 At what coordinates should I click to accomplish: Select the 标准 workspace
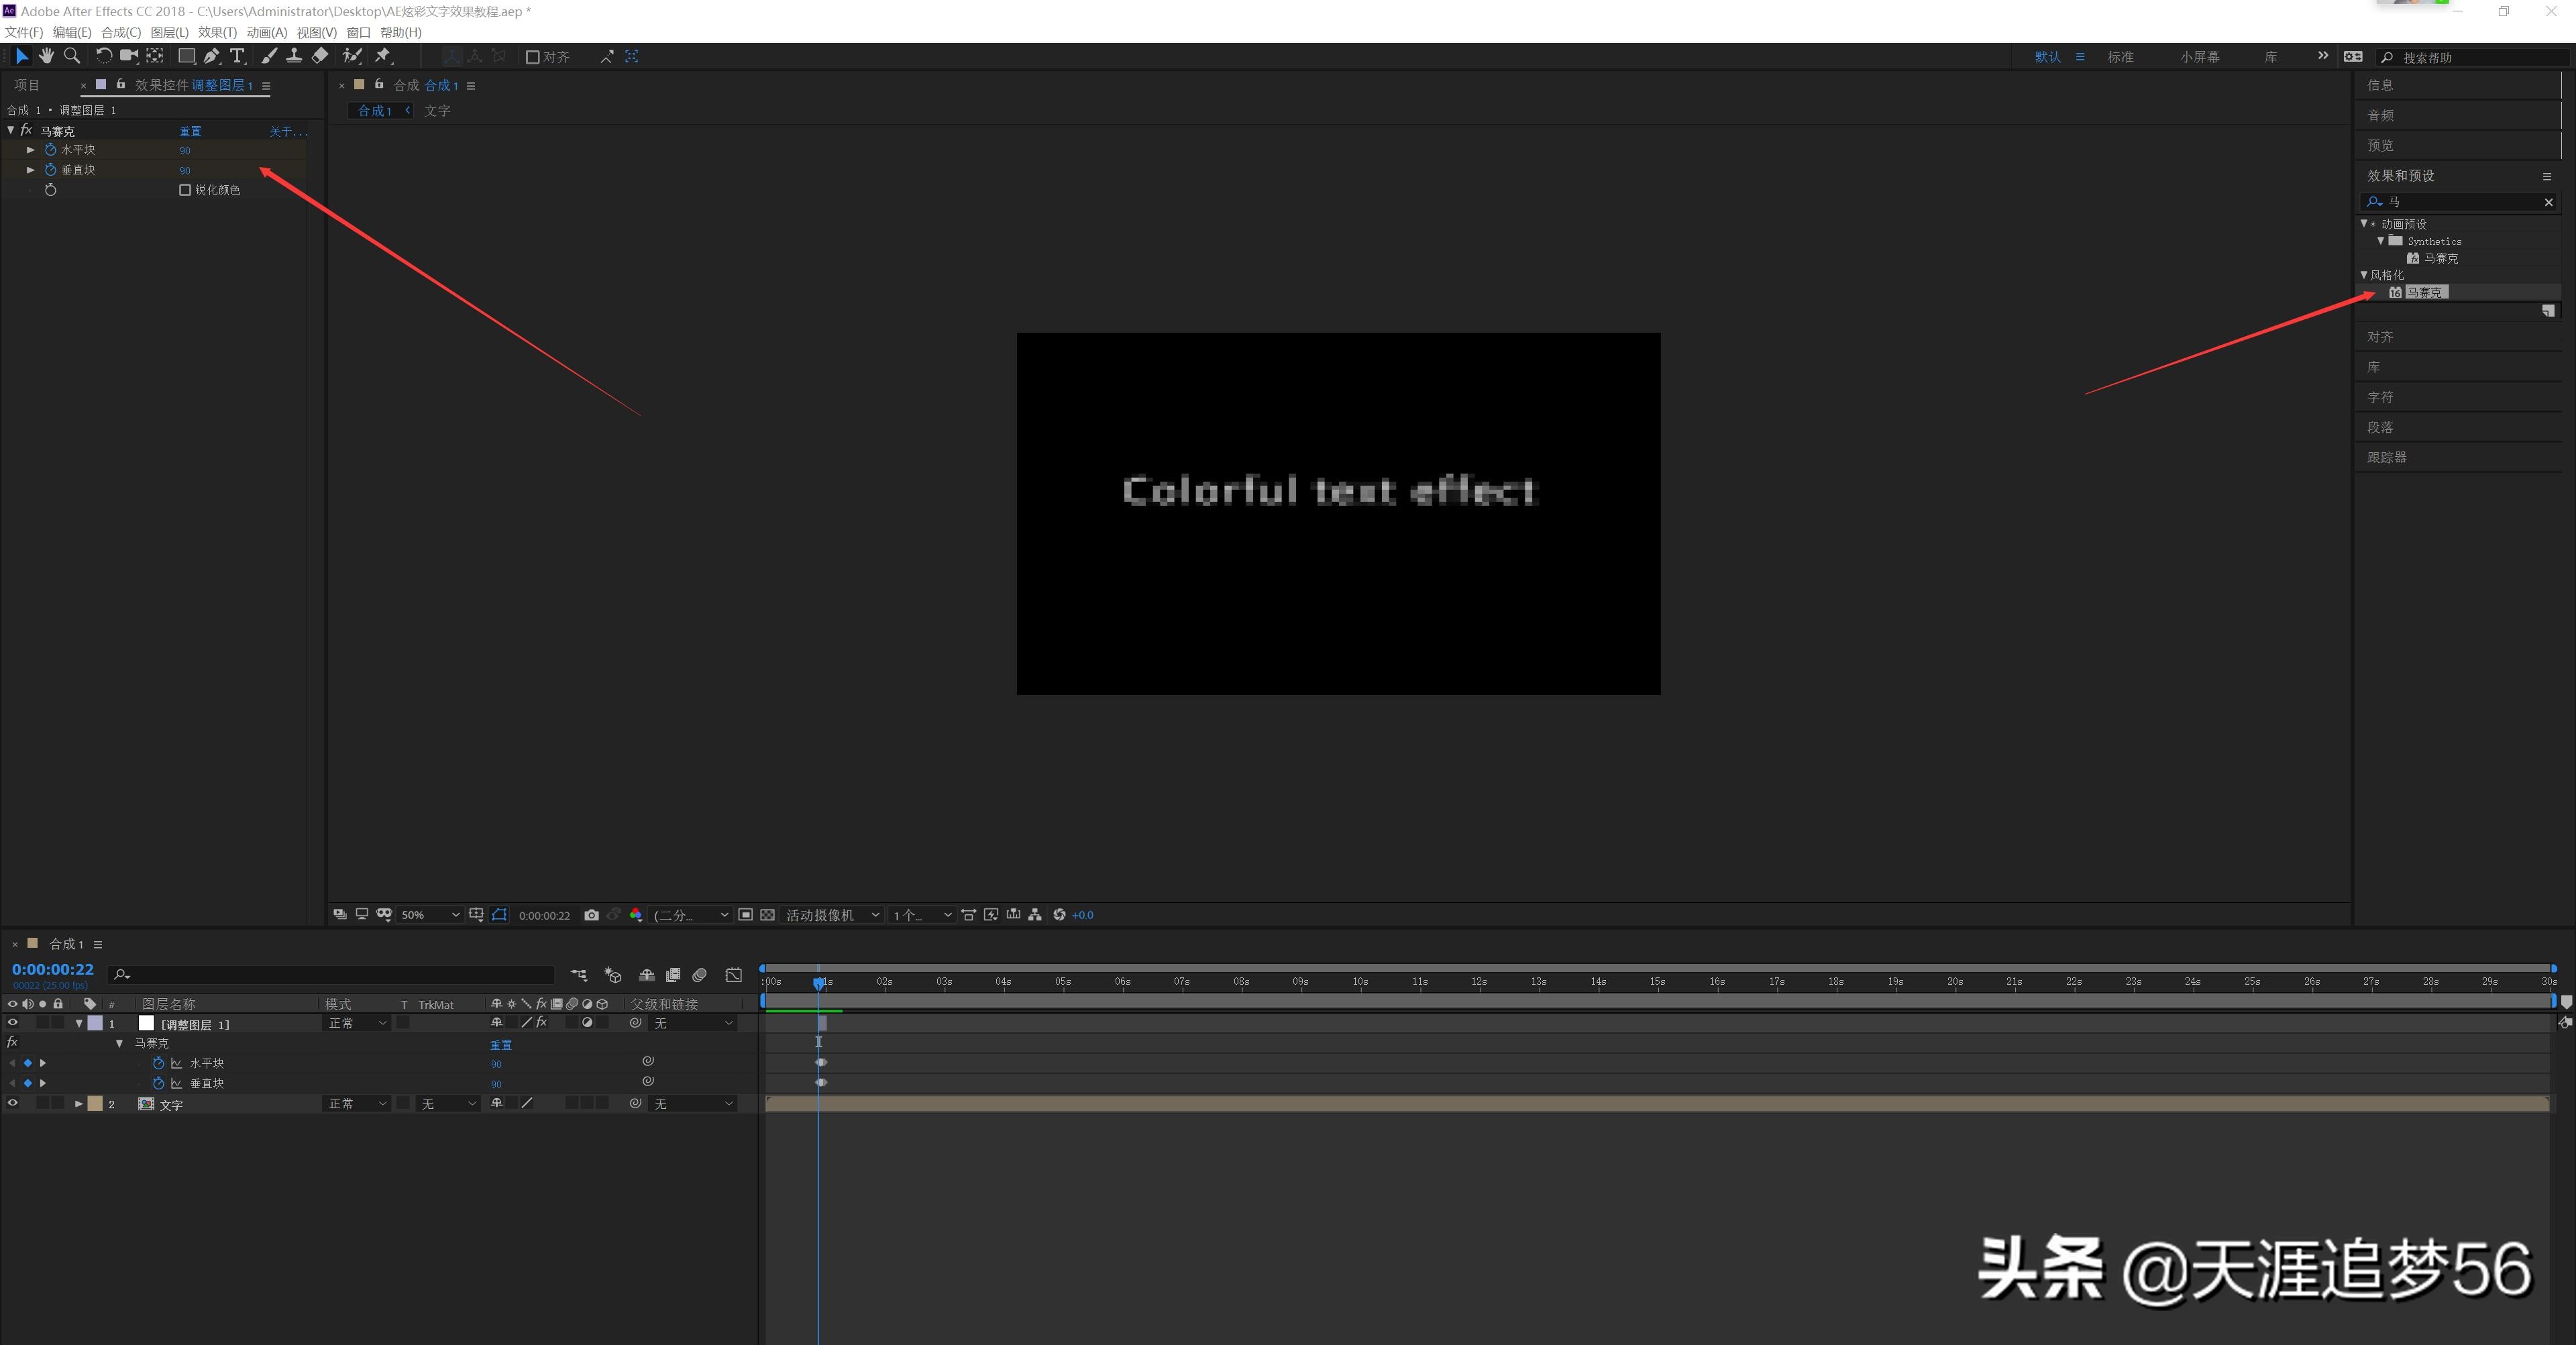[x=2120, y=57]
